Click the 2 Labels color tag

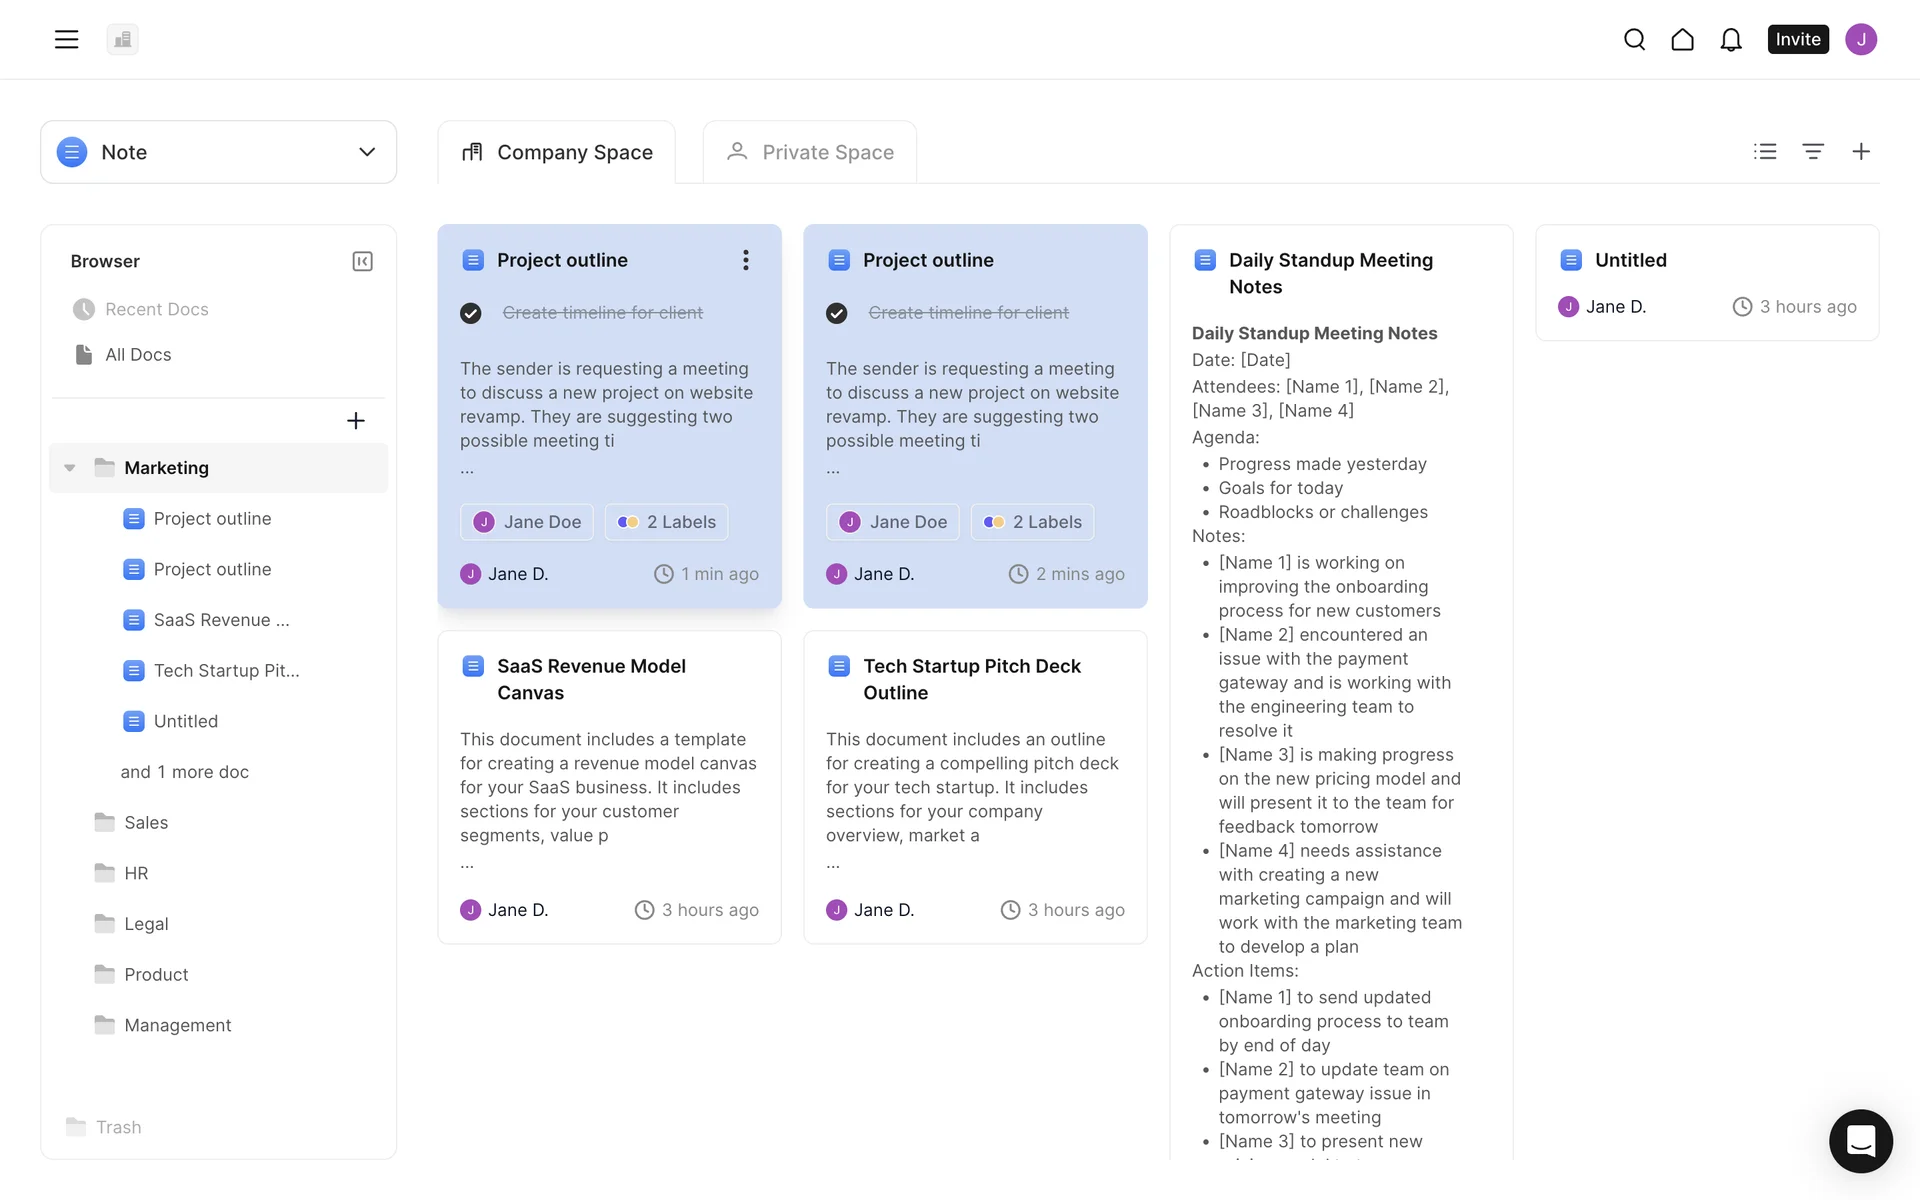pyautogui.click(x=667, y=522)
